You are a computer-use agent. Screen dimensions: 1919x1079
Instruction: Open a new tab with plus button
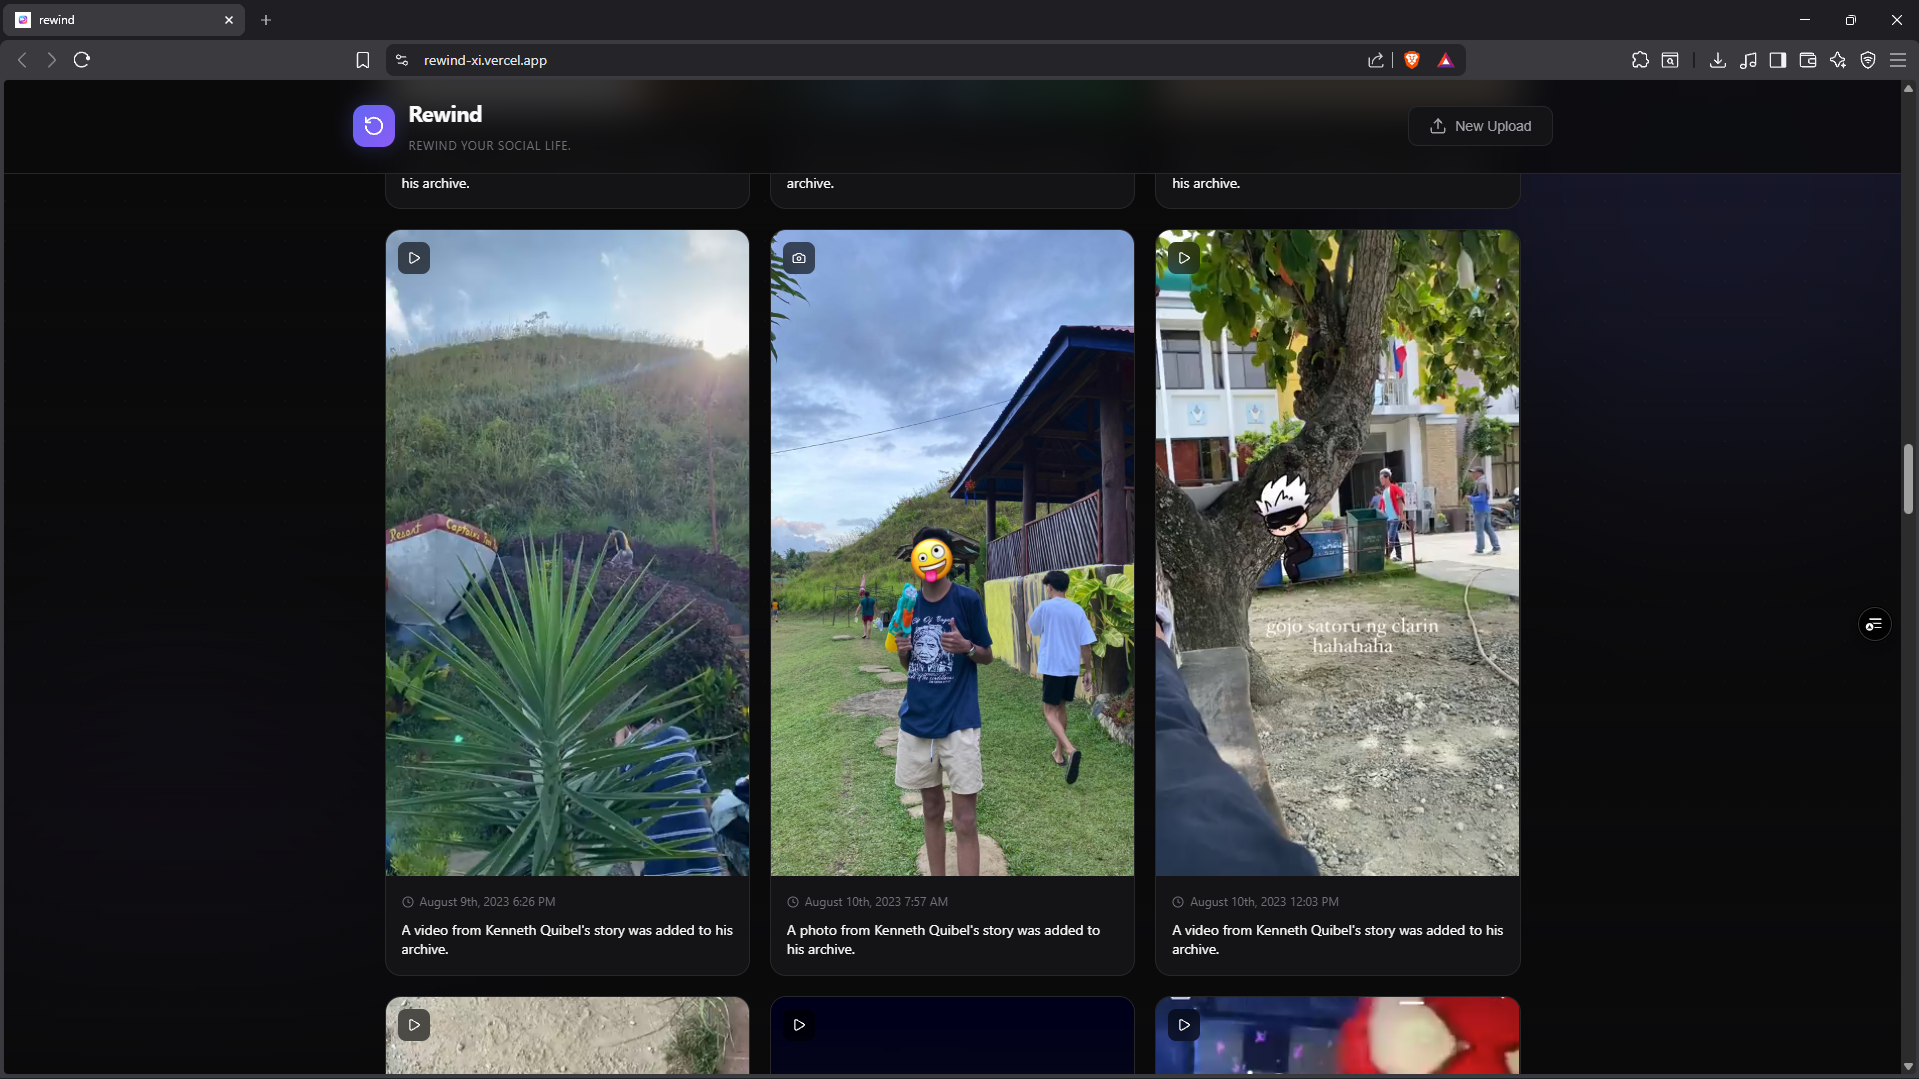tap(266, 20)
